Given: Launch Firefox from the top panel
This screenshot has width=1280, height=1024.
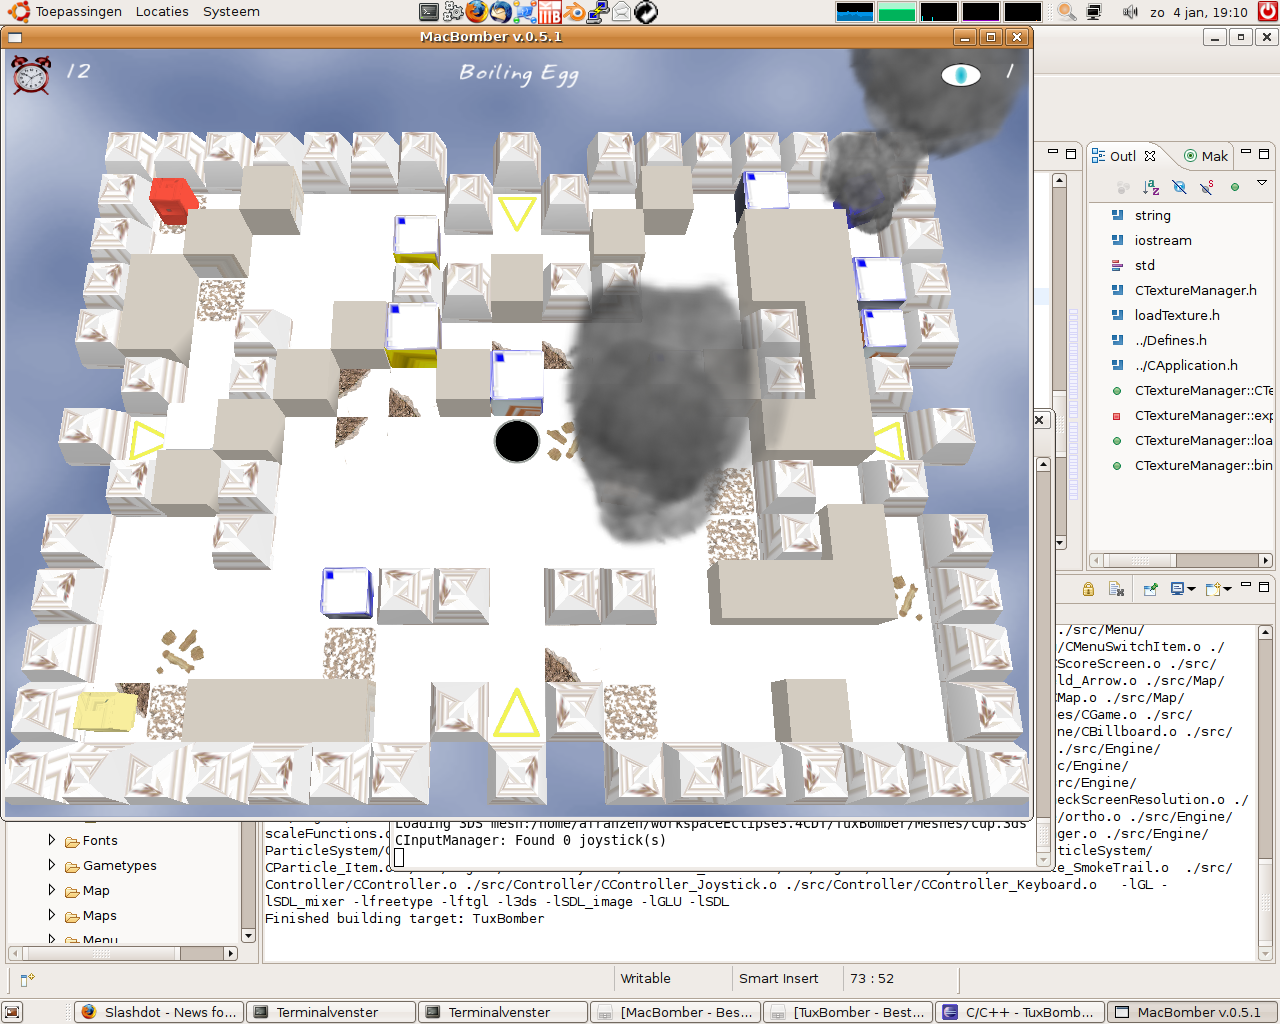Looking at the screenshot, I should (477, 12).
